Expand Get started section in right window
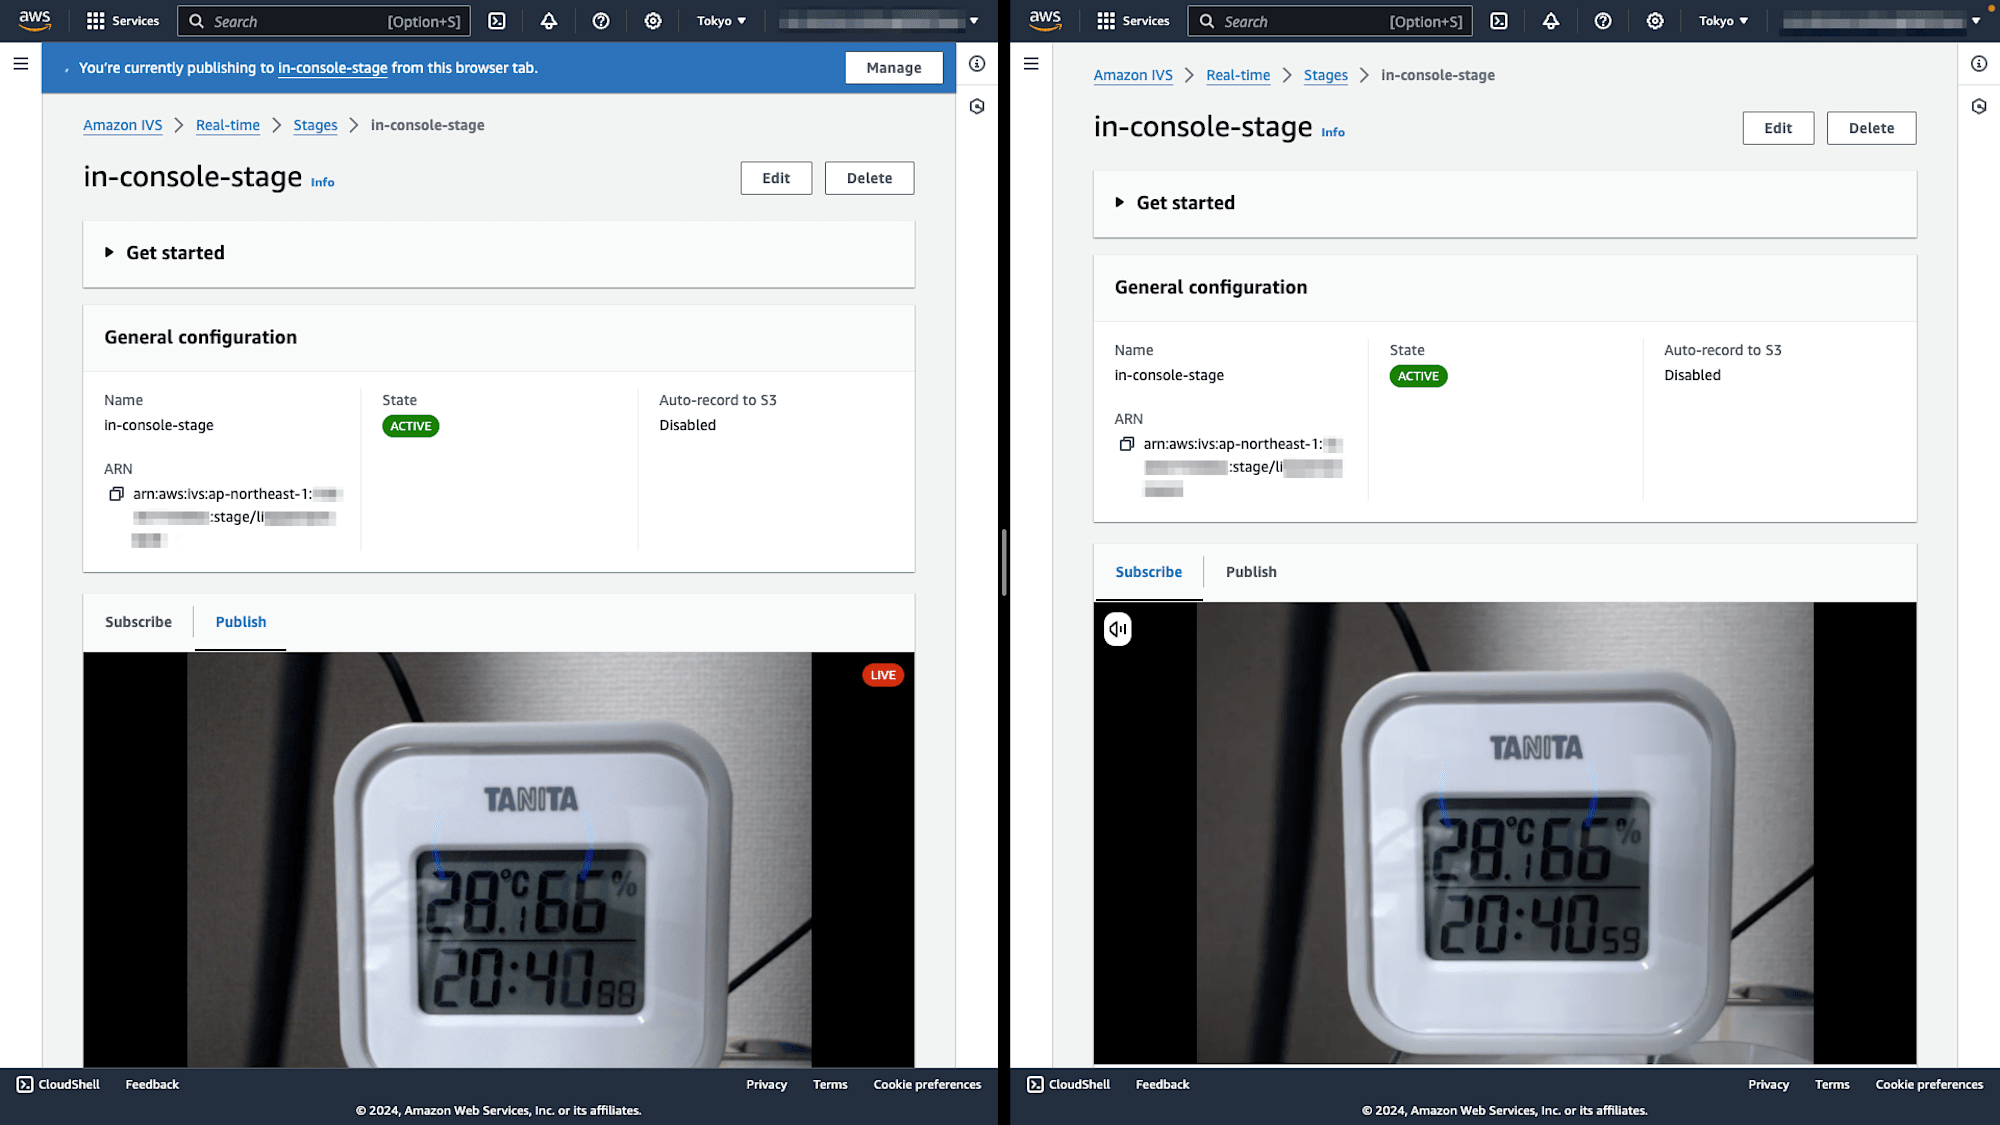The height and width of the screenshot is (1125, 2000). point(1175,203)
